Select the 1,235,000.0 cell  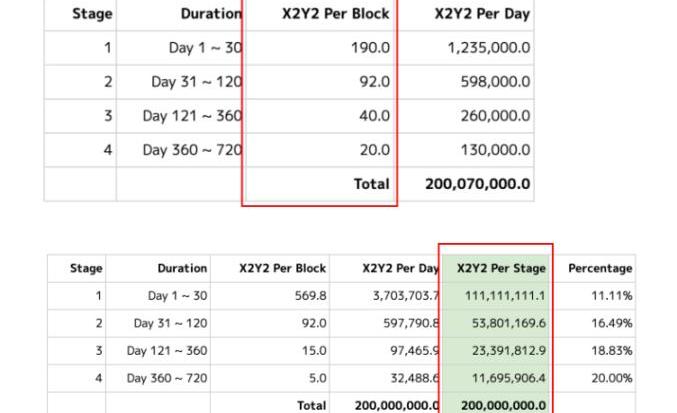coord(475,47)
